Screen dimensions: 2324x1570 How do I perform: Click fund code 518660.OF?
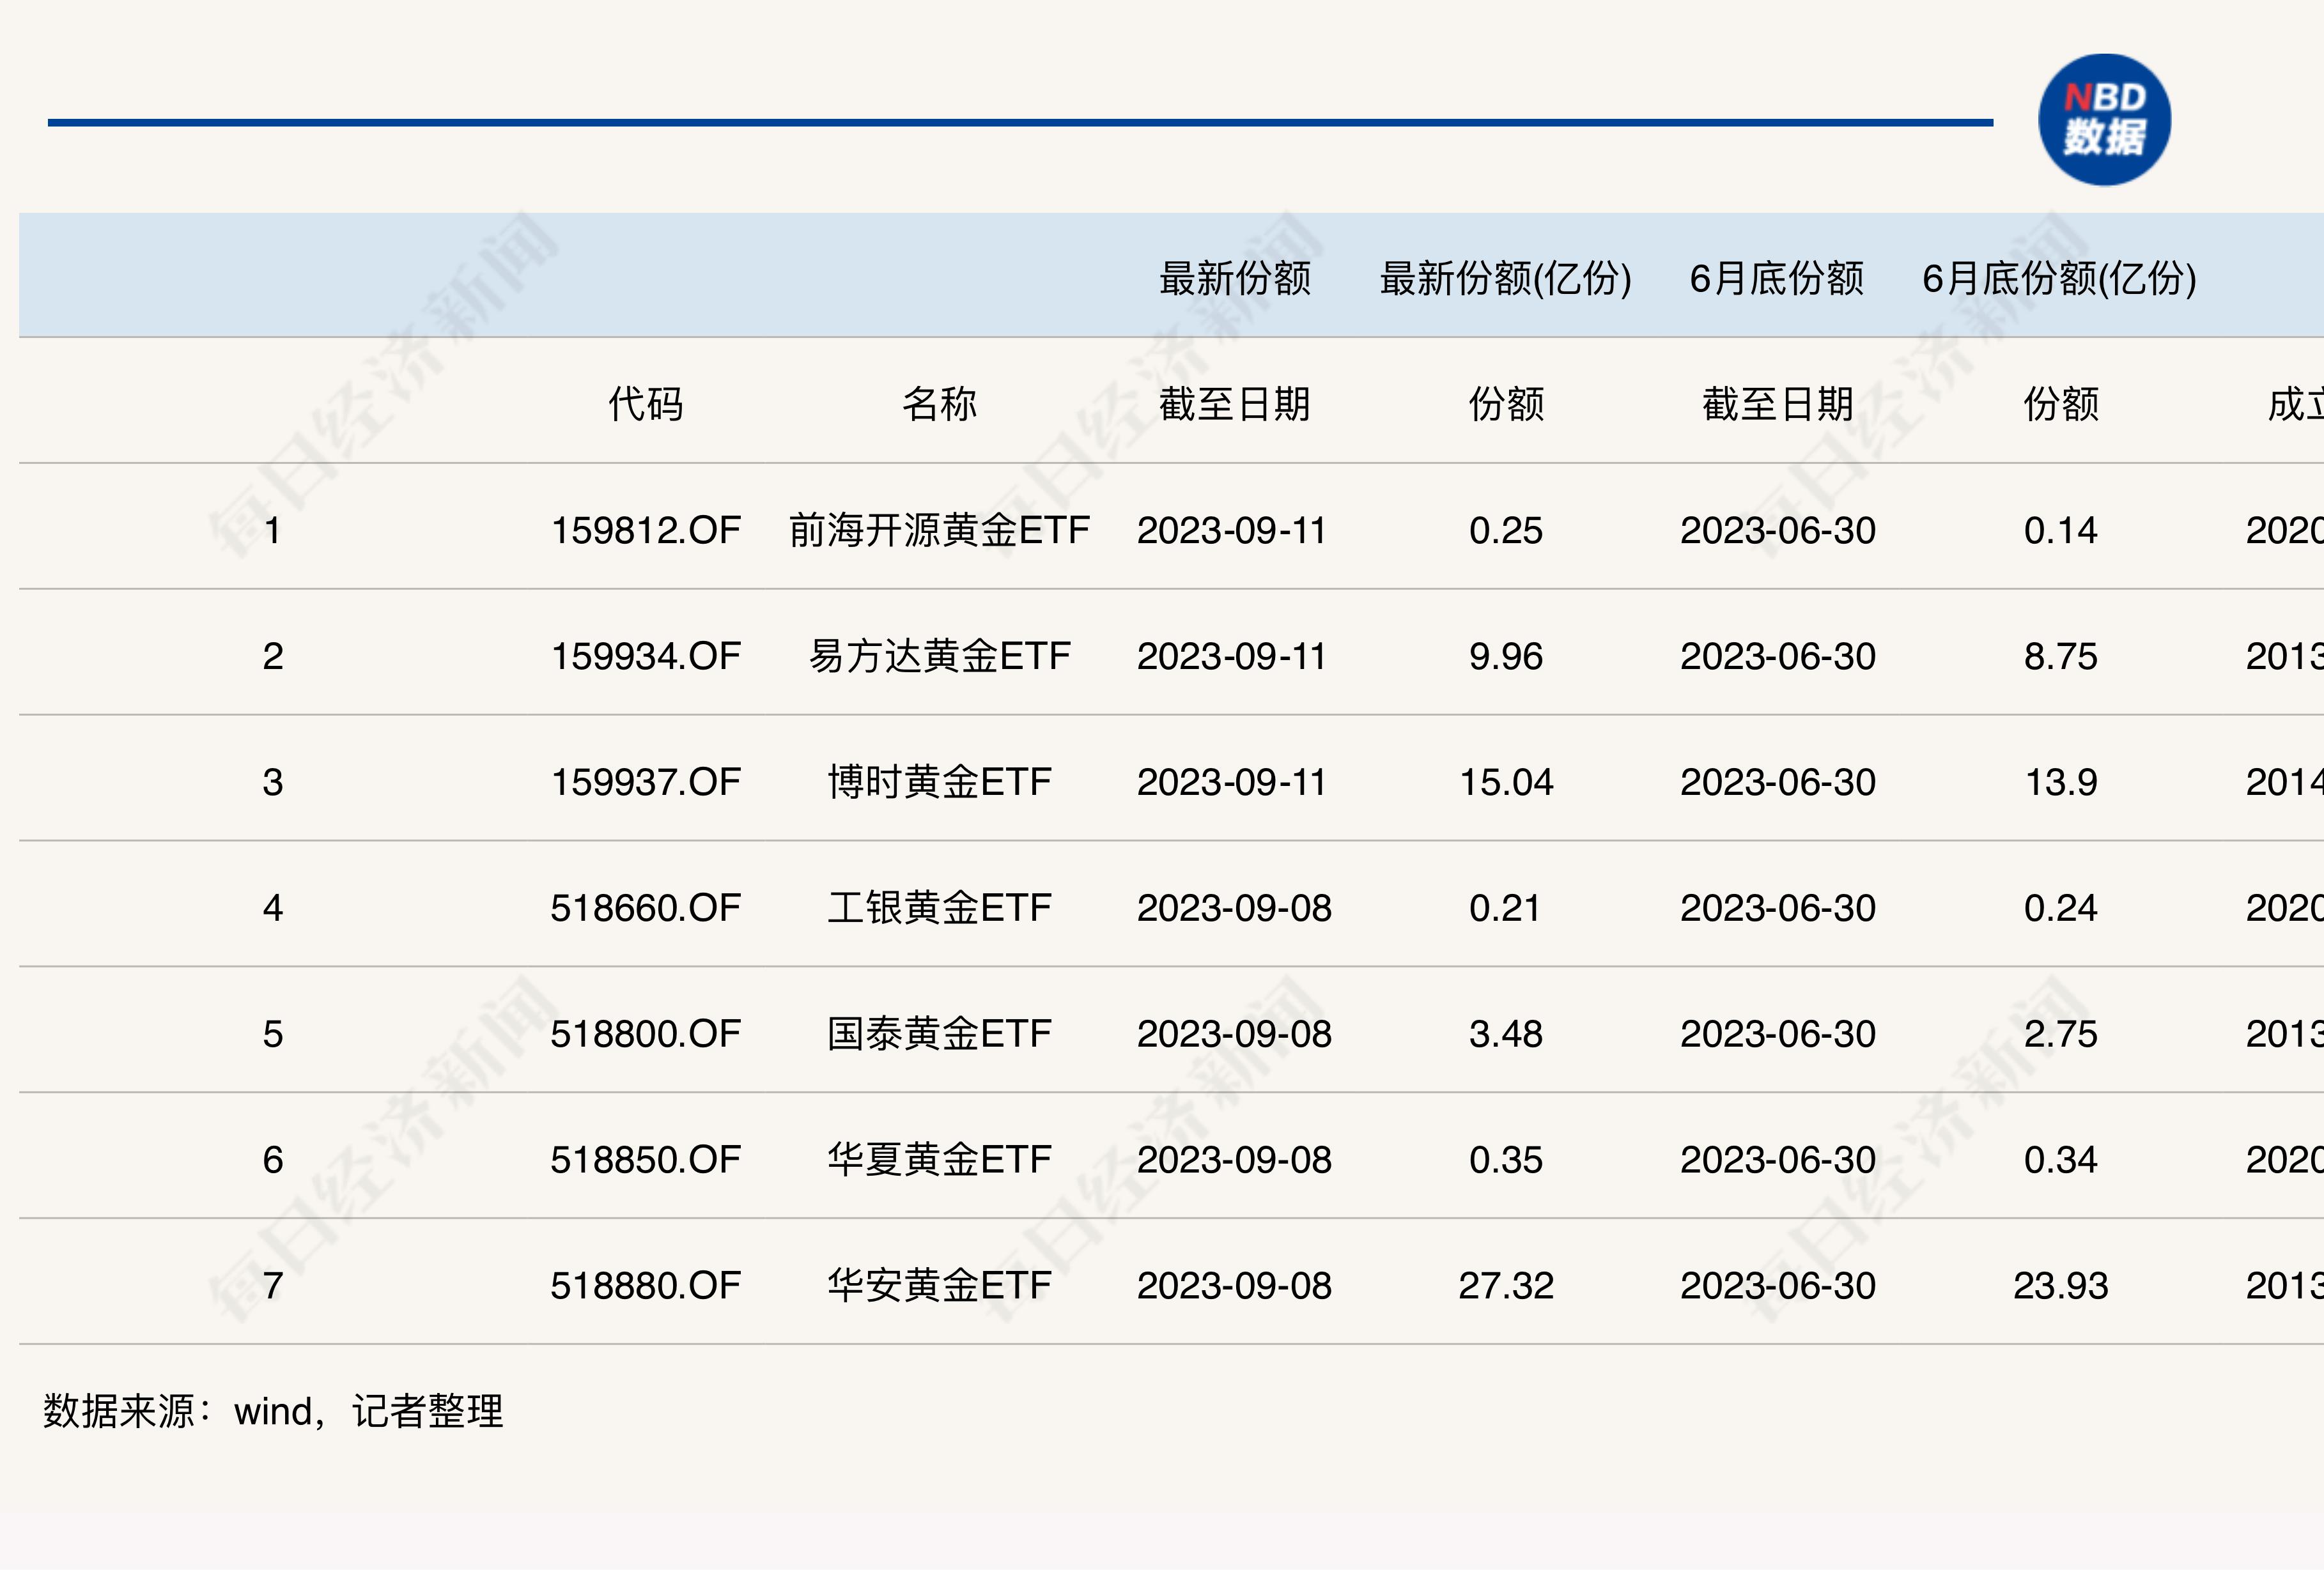646,908
